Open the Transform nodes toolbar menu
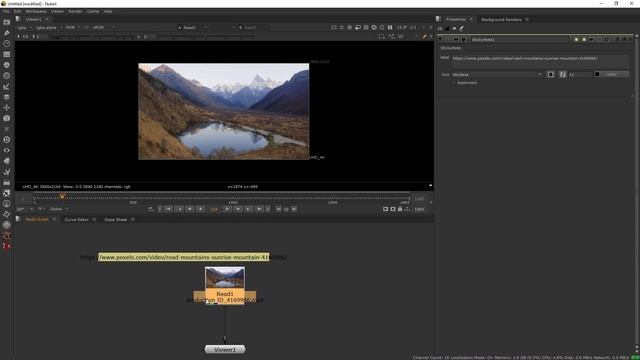Image resolution: width=640 pixels, height=360 pixels. [x=7, y=107]
